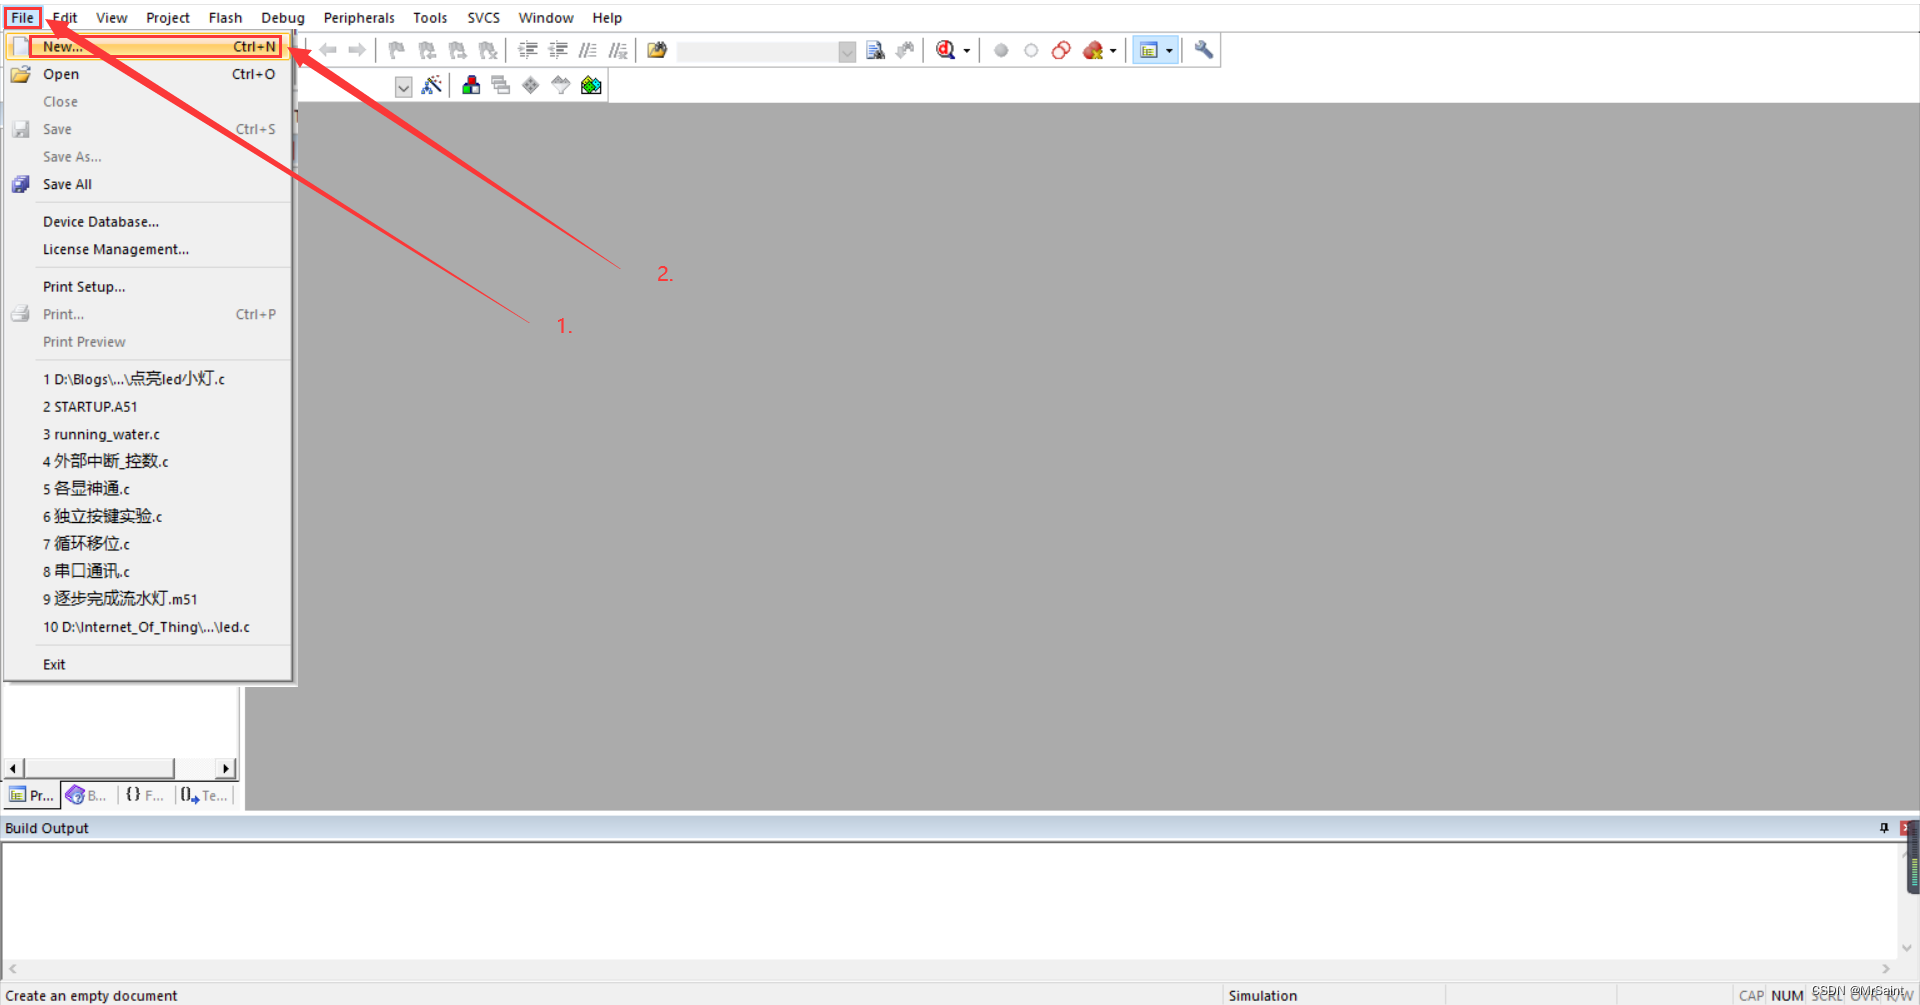Click the project panel scroll-right arrow
This screenshot has height=1005, width=1920.
point(226,768)
